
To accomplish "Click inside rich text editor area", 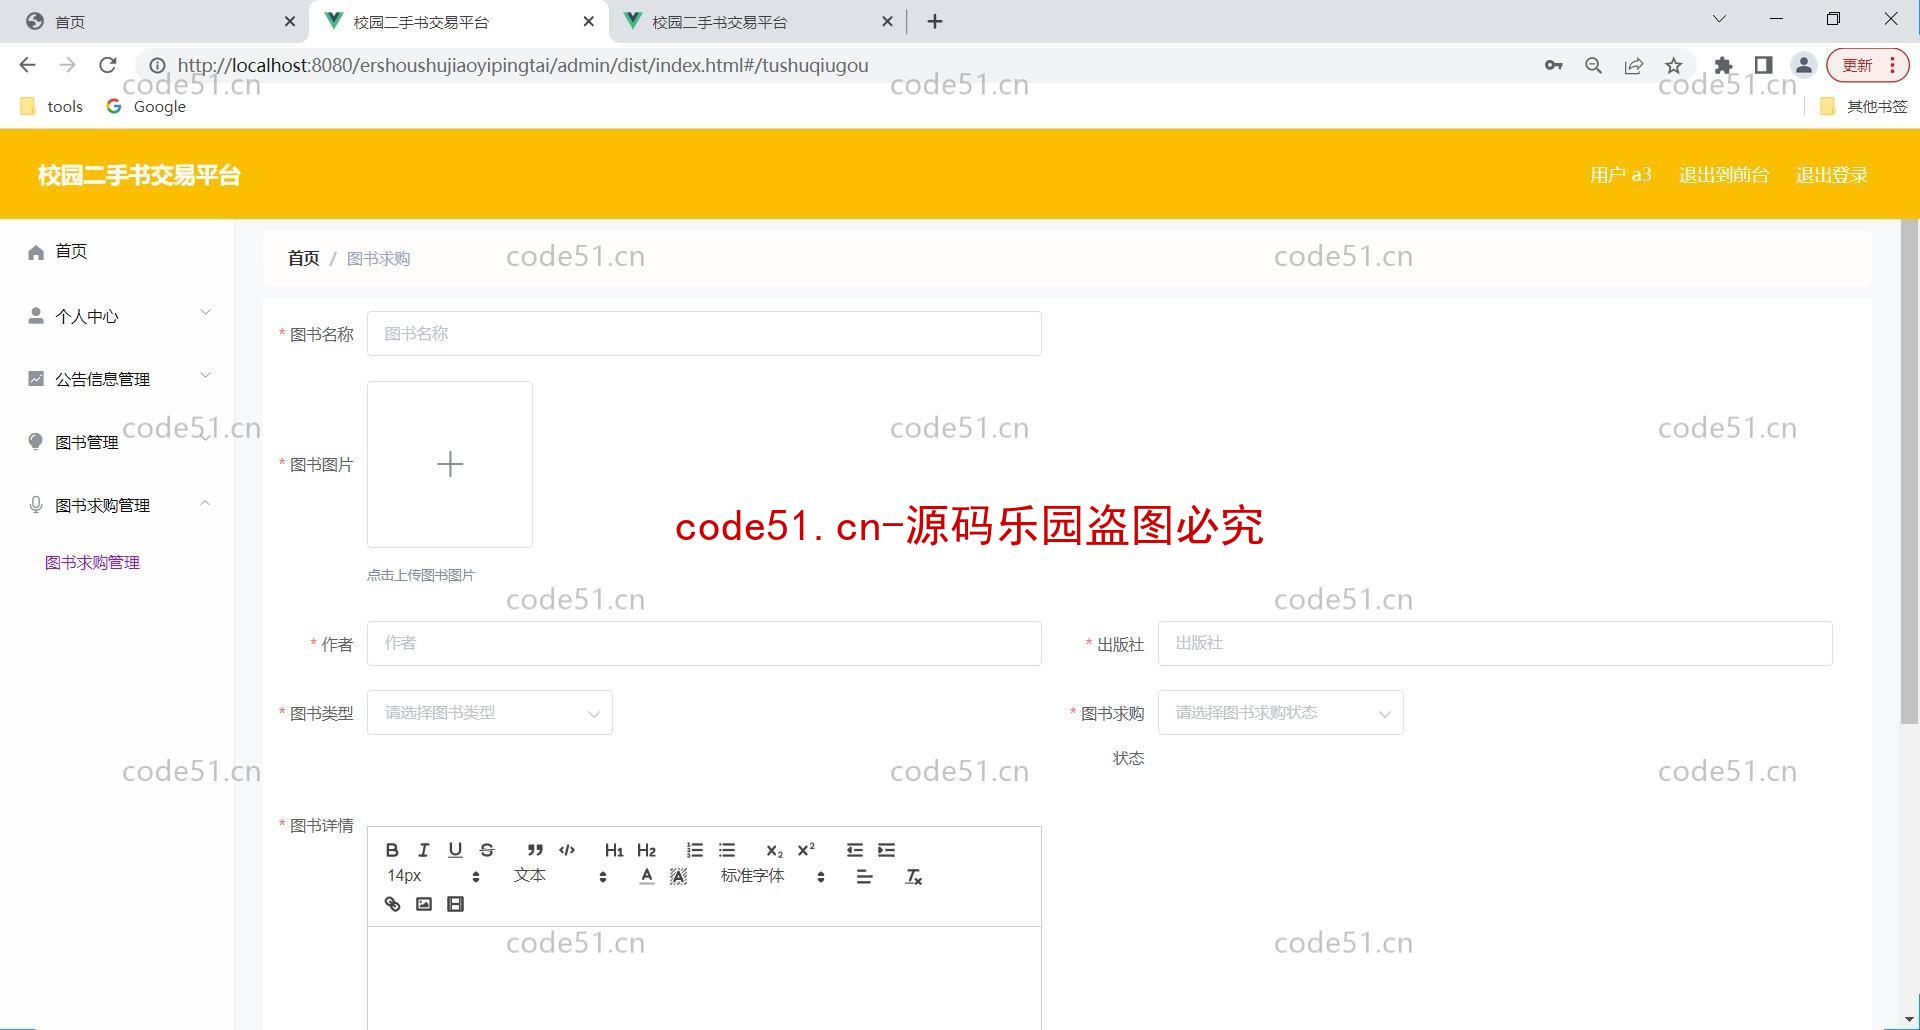I will 704,978.
